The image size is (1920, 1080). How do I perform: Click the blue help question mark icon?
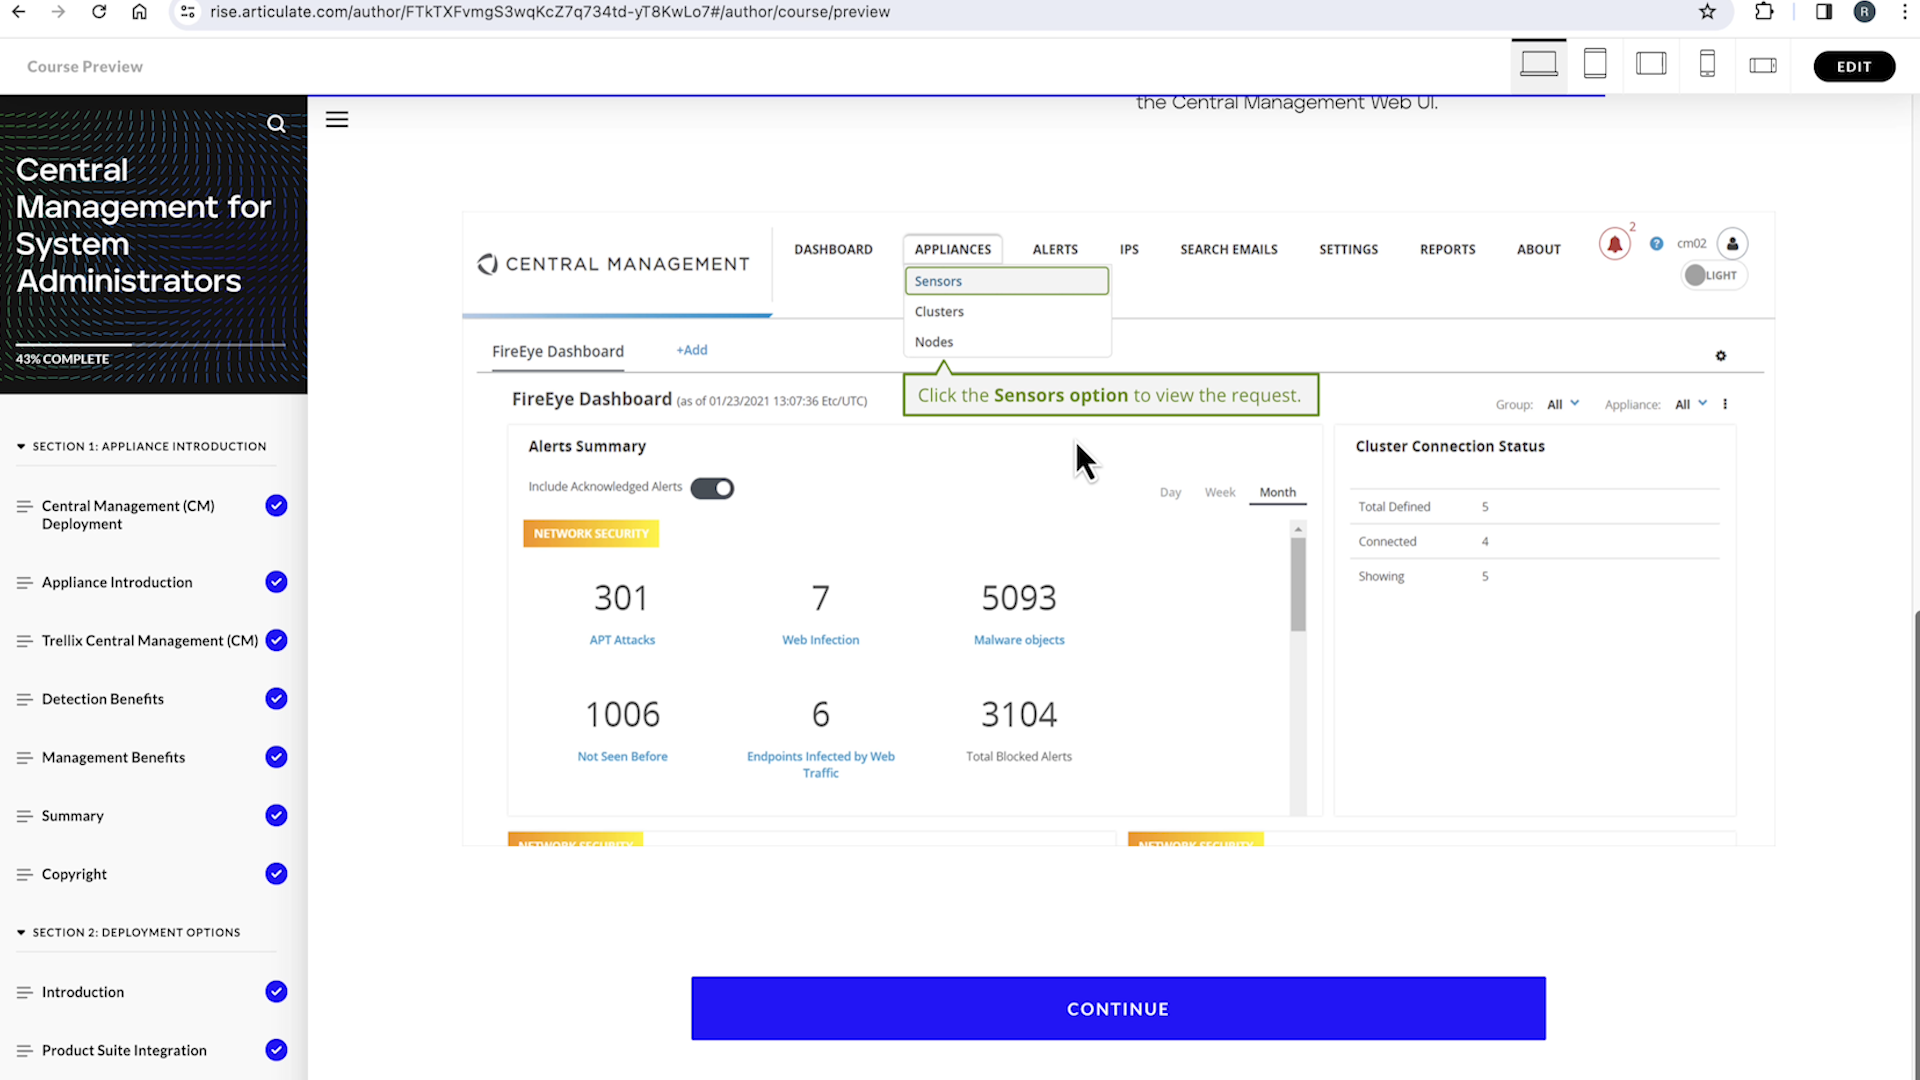(x=1656, y=244)
